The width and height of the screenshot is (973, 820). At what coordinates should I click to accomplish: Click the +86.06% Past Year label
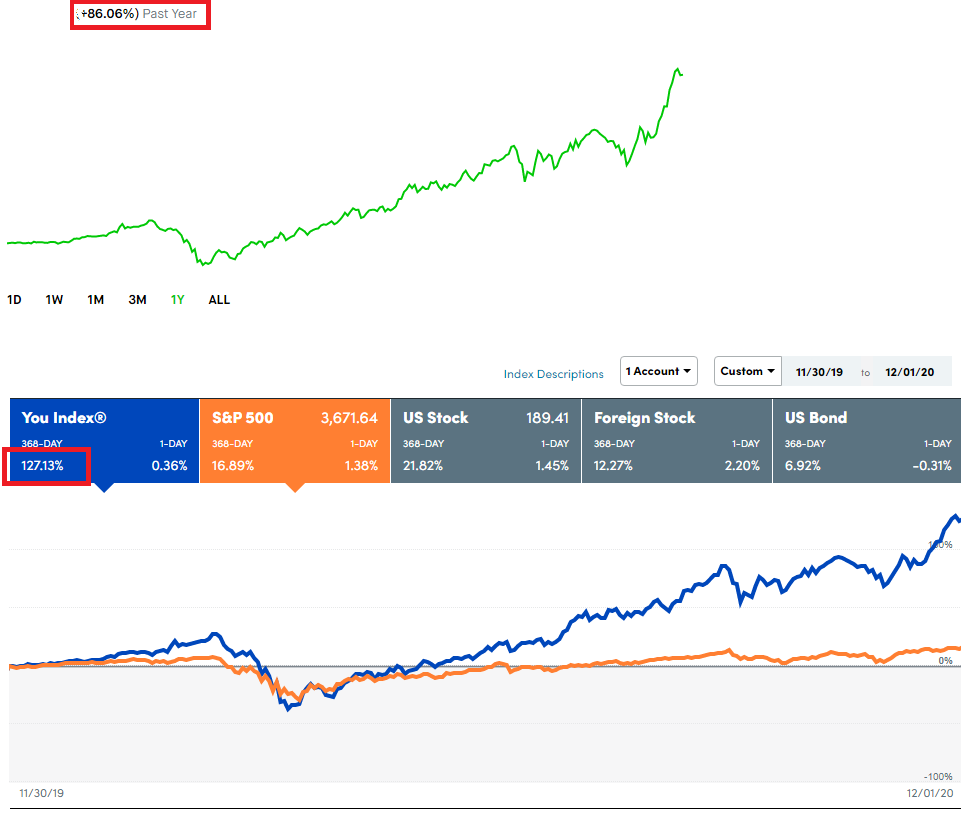pyautogui.click(x=139, y=14)
